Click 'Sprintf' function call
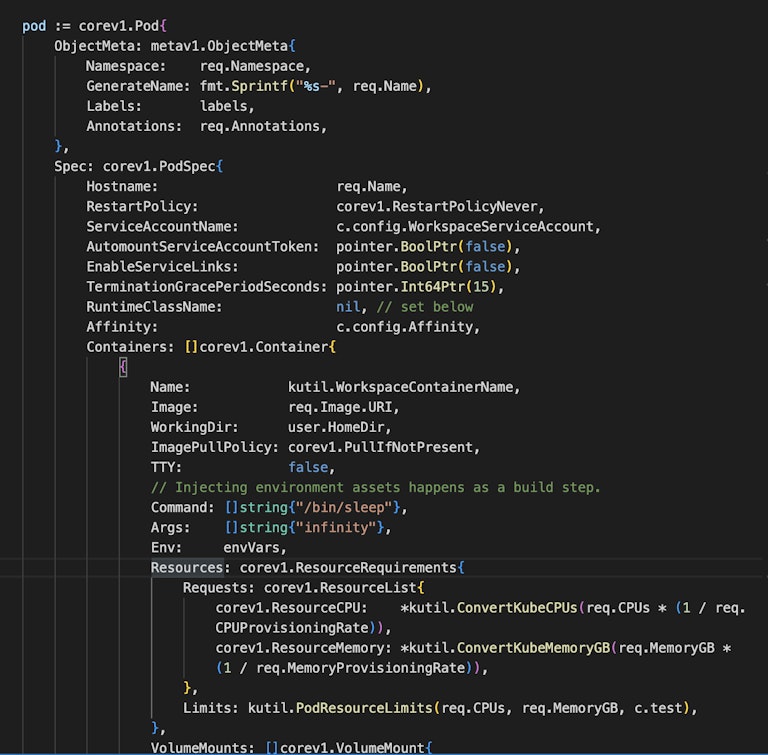 (x=260, y=86)
